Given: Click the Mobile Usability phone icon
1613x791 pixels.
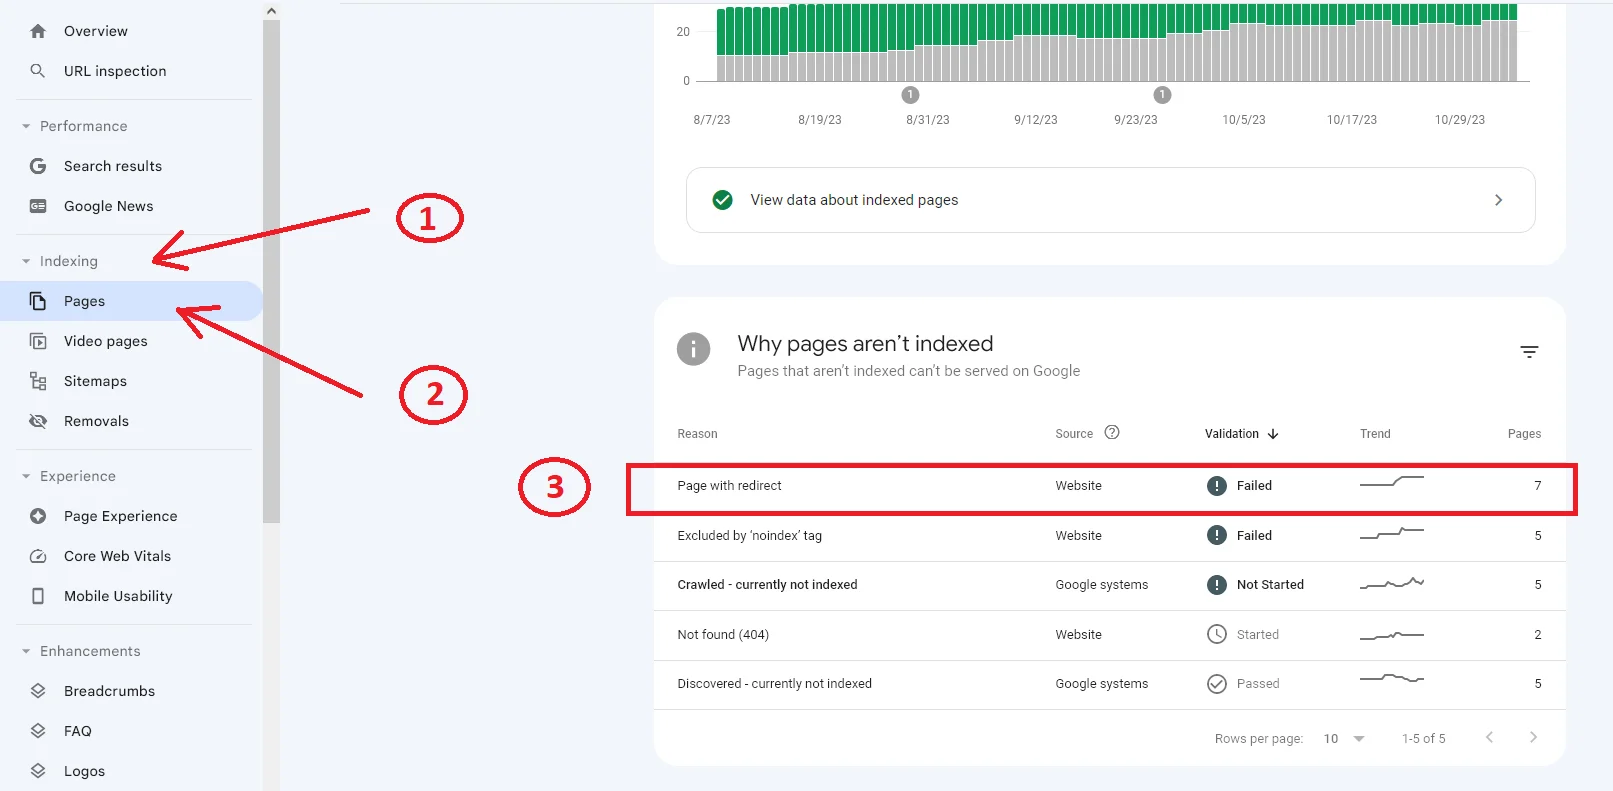Looking at the screenshot, I should point(38,596).
